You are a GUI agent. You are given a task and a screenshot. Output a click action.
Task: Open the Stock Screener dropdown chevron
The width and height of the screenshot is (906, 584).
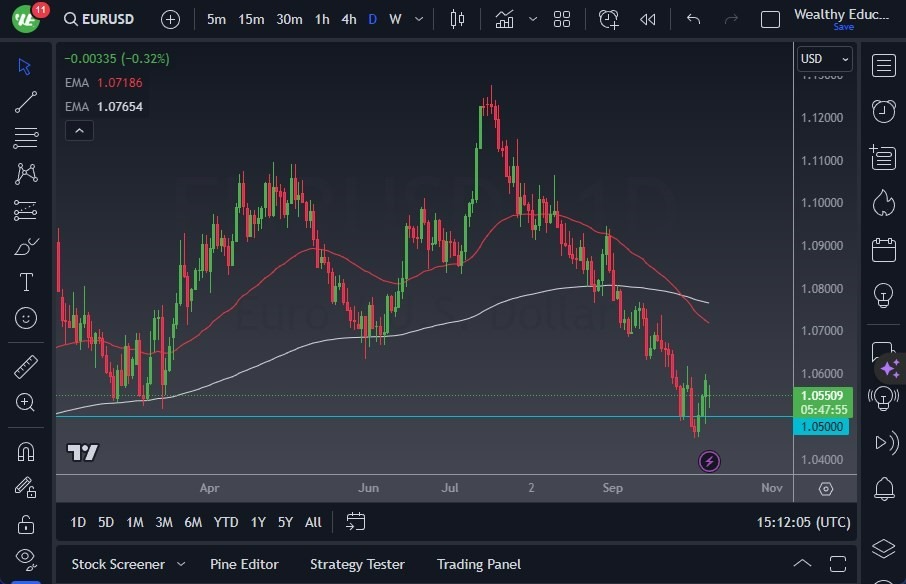coord(181,563)
